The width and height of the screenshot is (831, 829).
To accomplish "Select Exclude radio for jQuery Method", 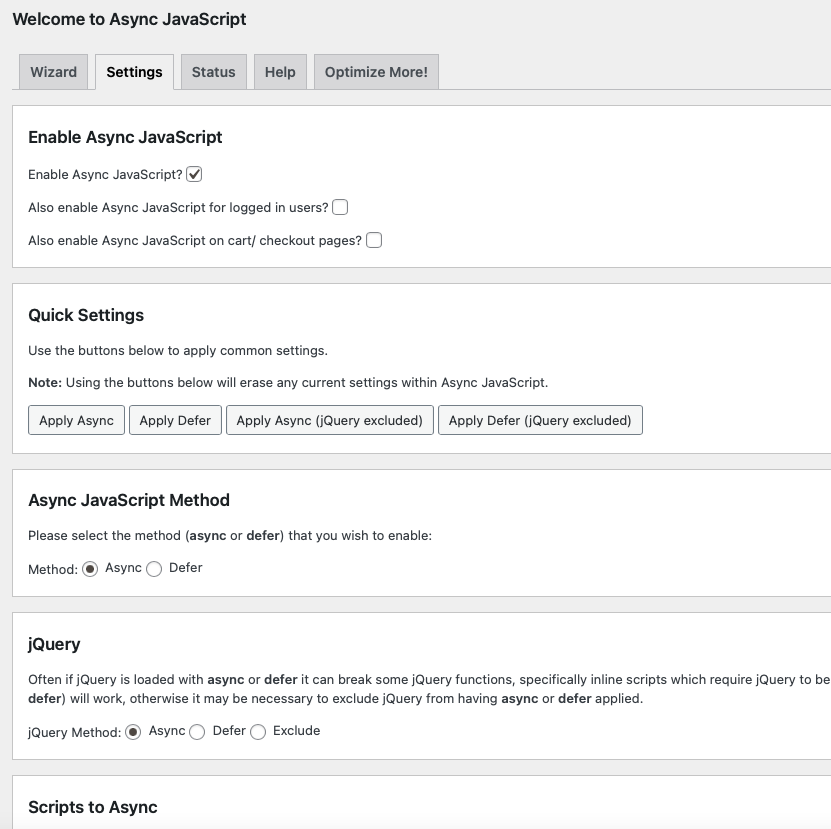I will 258,732.
